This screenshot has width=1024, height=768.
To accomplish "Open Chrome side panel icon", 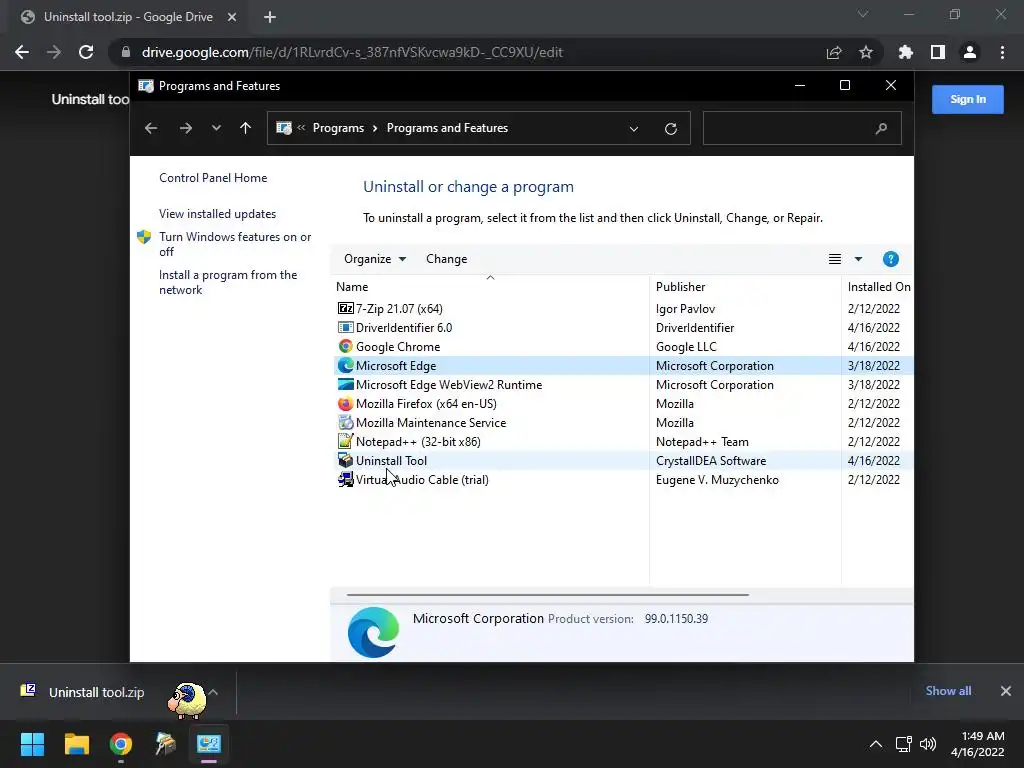I will pyautogui.click(x=938, y=52).
